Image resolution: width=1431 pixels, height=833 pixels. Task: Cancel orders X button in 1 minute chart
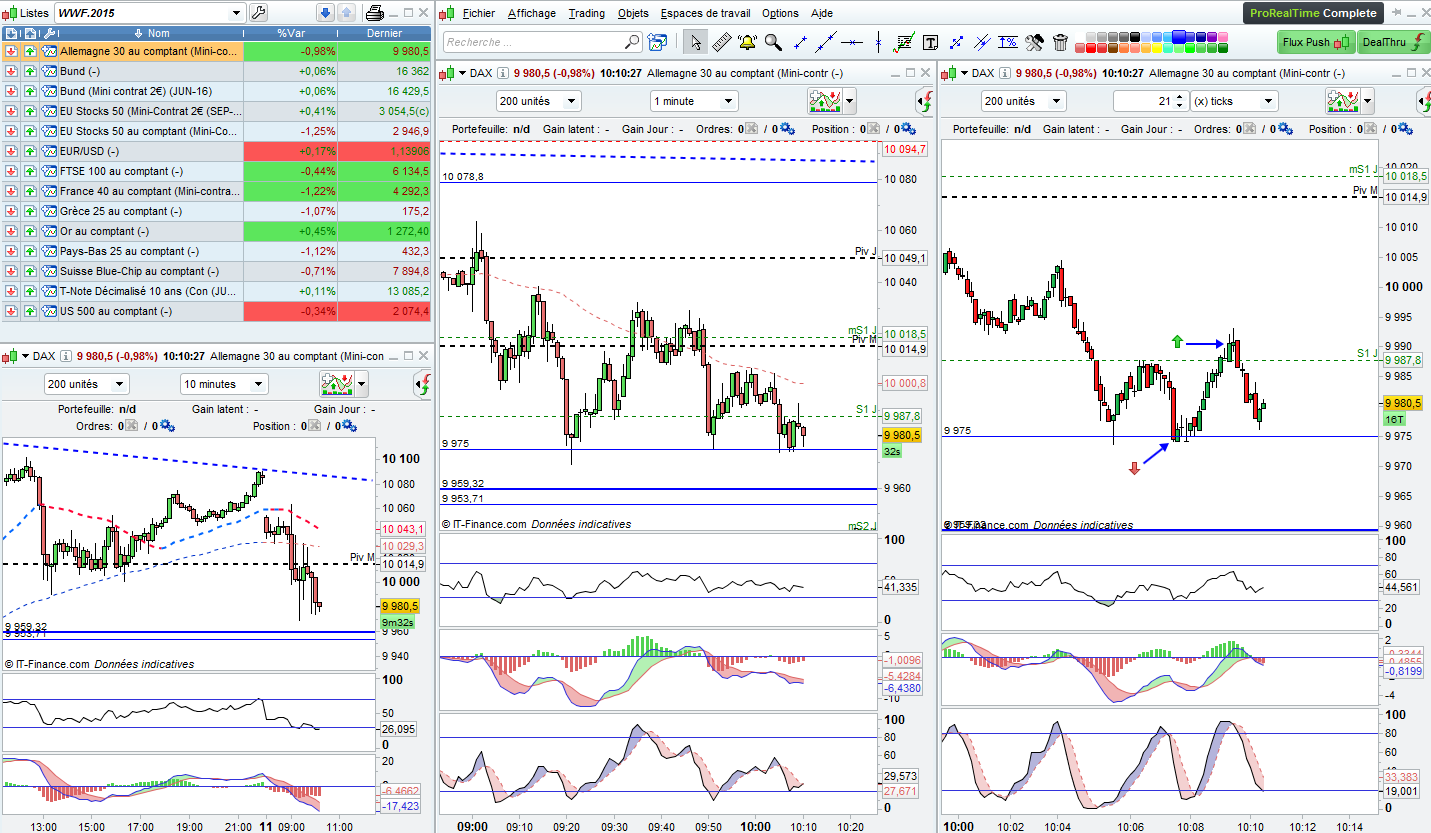[x=753, y=129]
